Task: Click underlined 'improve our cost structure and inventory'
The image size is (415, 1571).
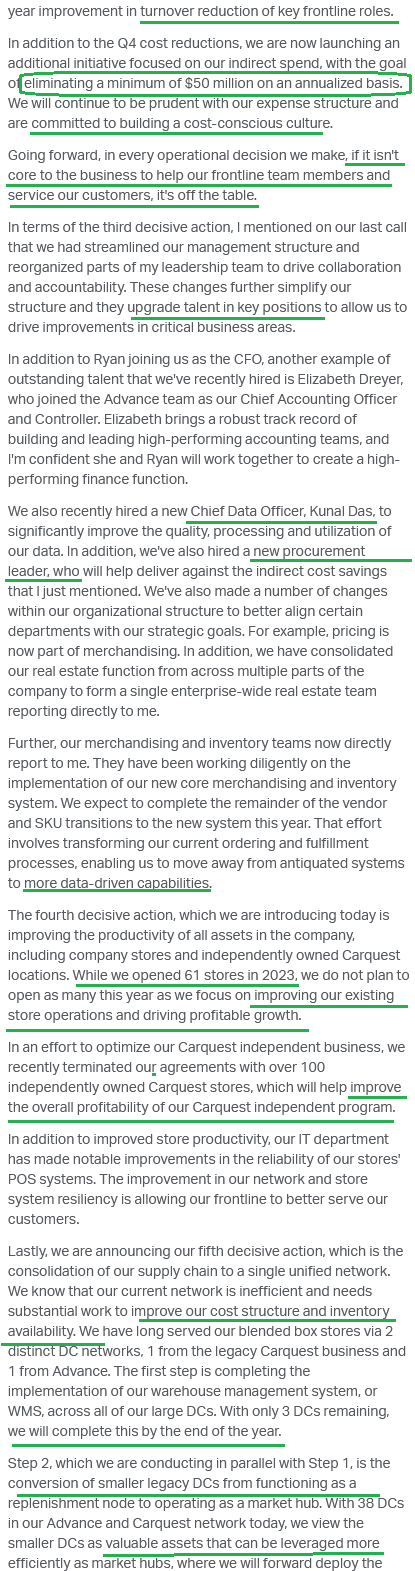Action: pyautogui.click(x=260, y=1312)
